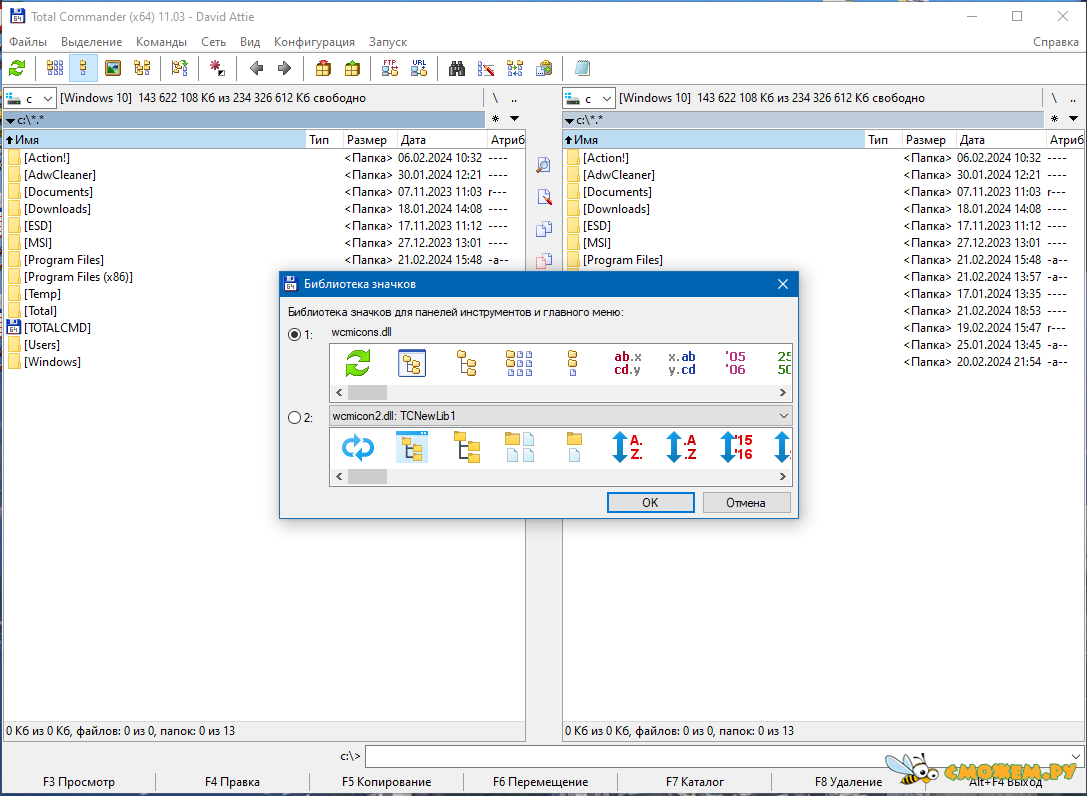1087x796 pixels.
Task: Open the left panel asterisk favorites menu
Action: [x=496, y=119]
